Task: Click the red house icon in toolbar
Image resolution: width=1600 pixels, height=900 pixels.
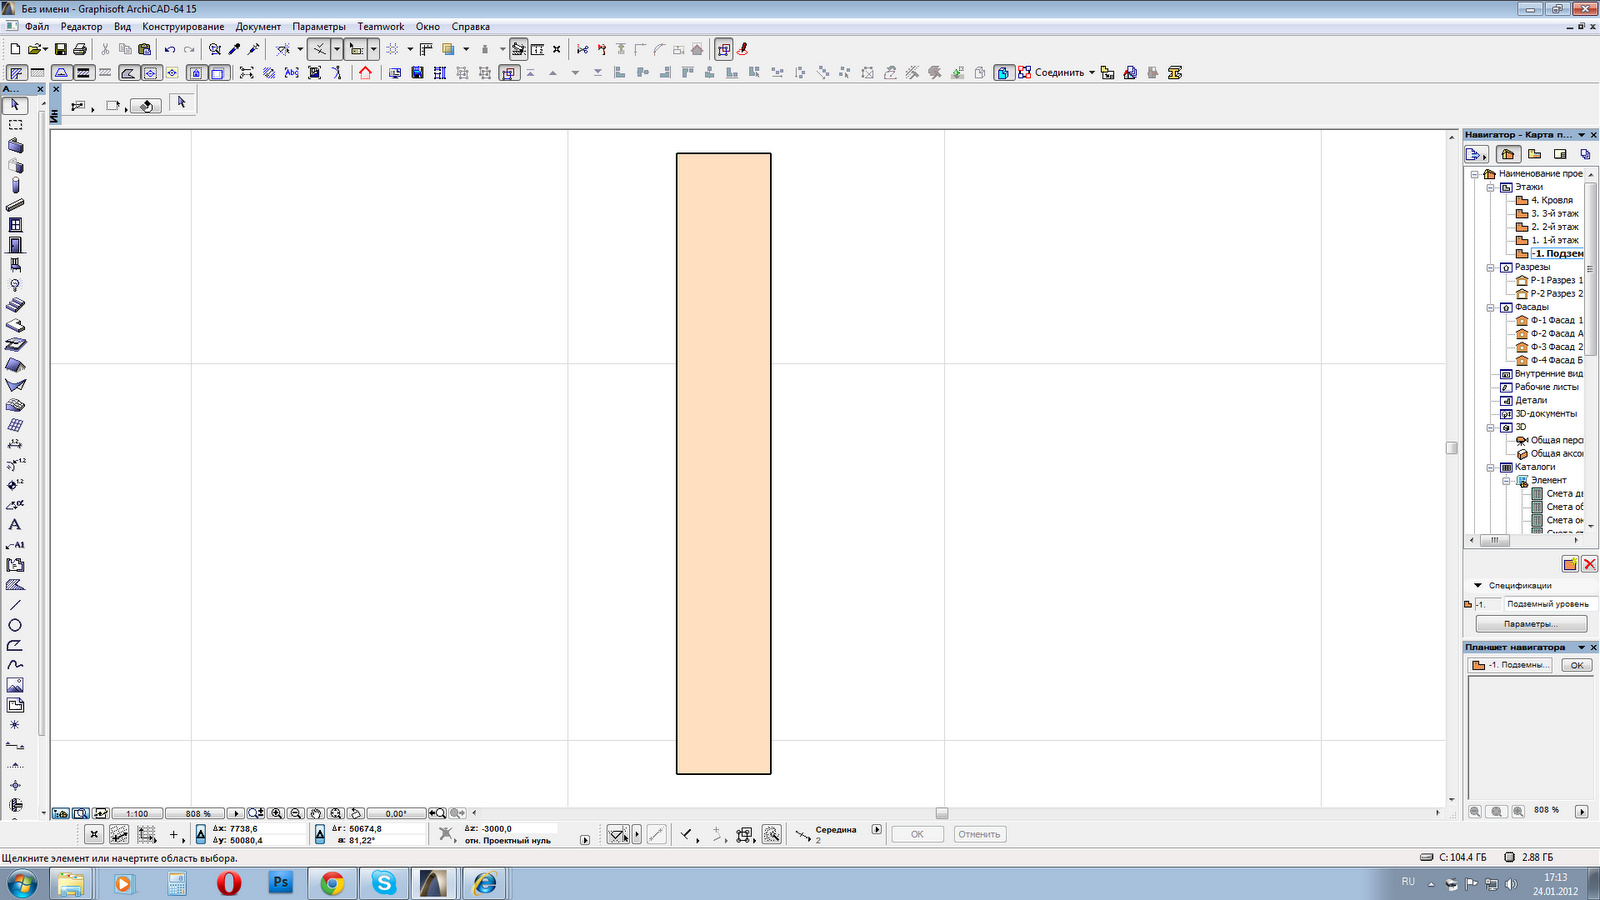Action: pyautogui.click(x=365, y=73)
